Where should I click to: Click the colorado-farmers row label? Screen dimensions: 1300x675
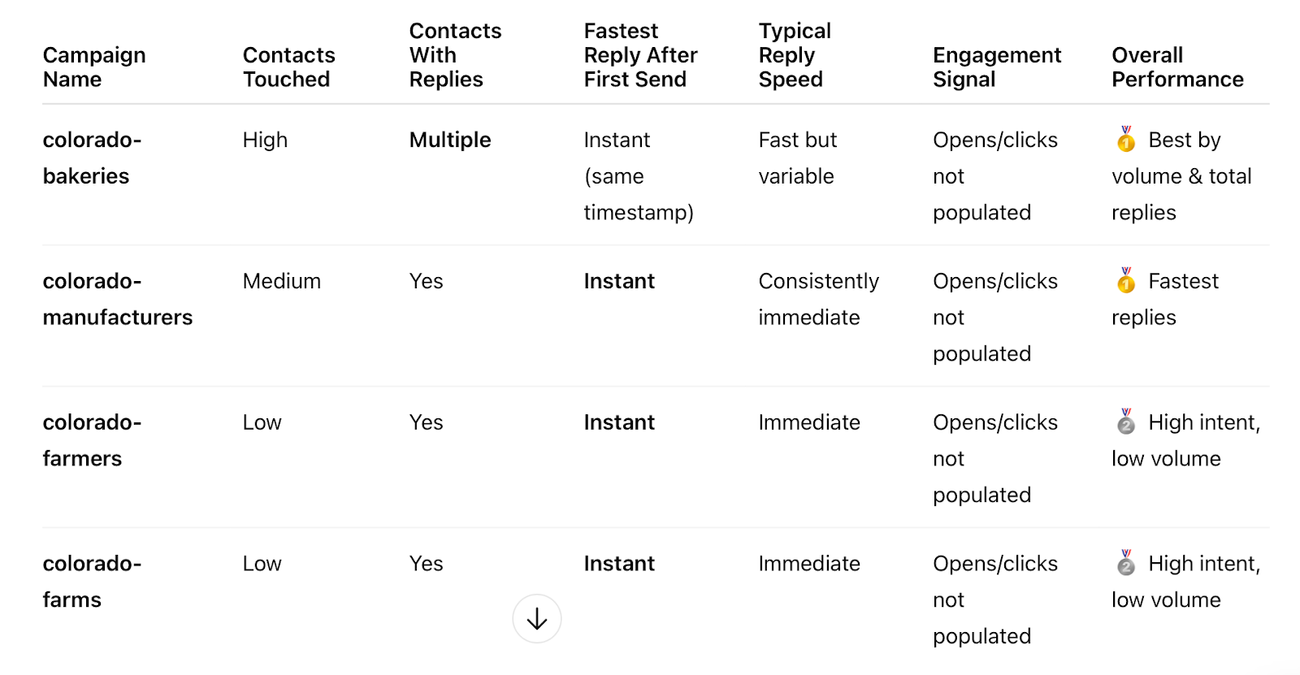91,440
